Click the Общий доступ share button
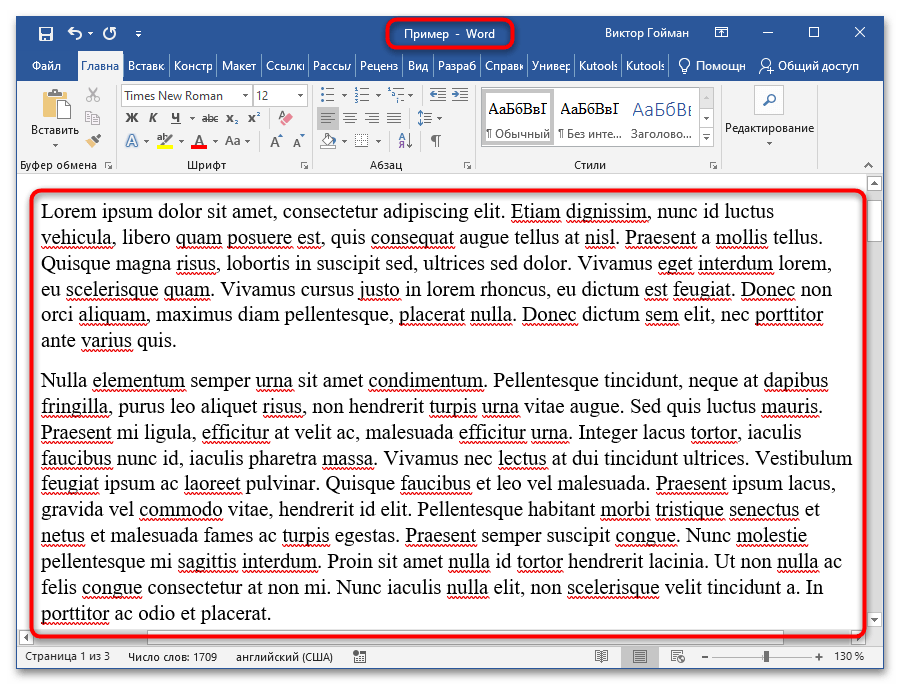 pyautogui.click(x=809, y=66)
